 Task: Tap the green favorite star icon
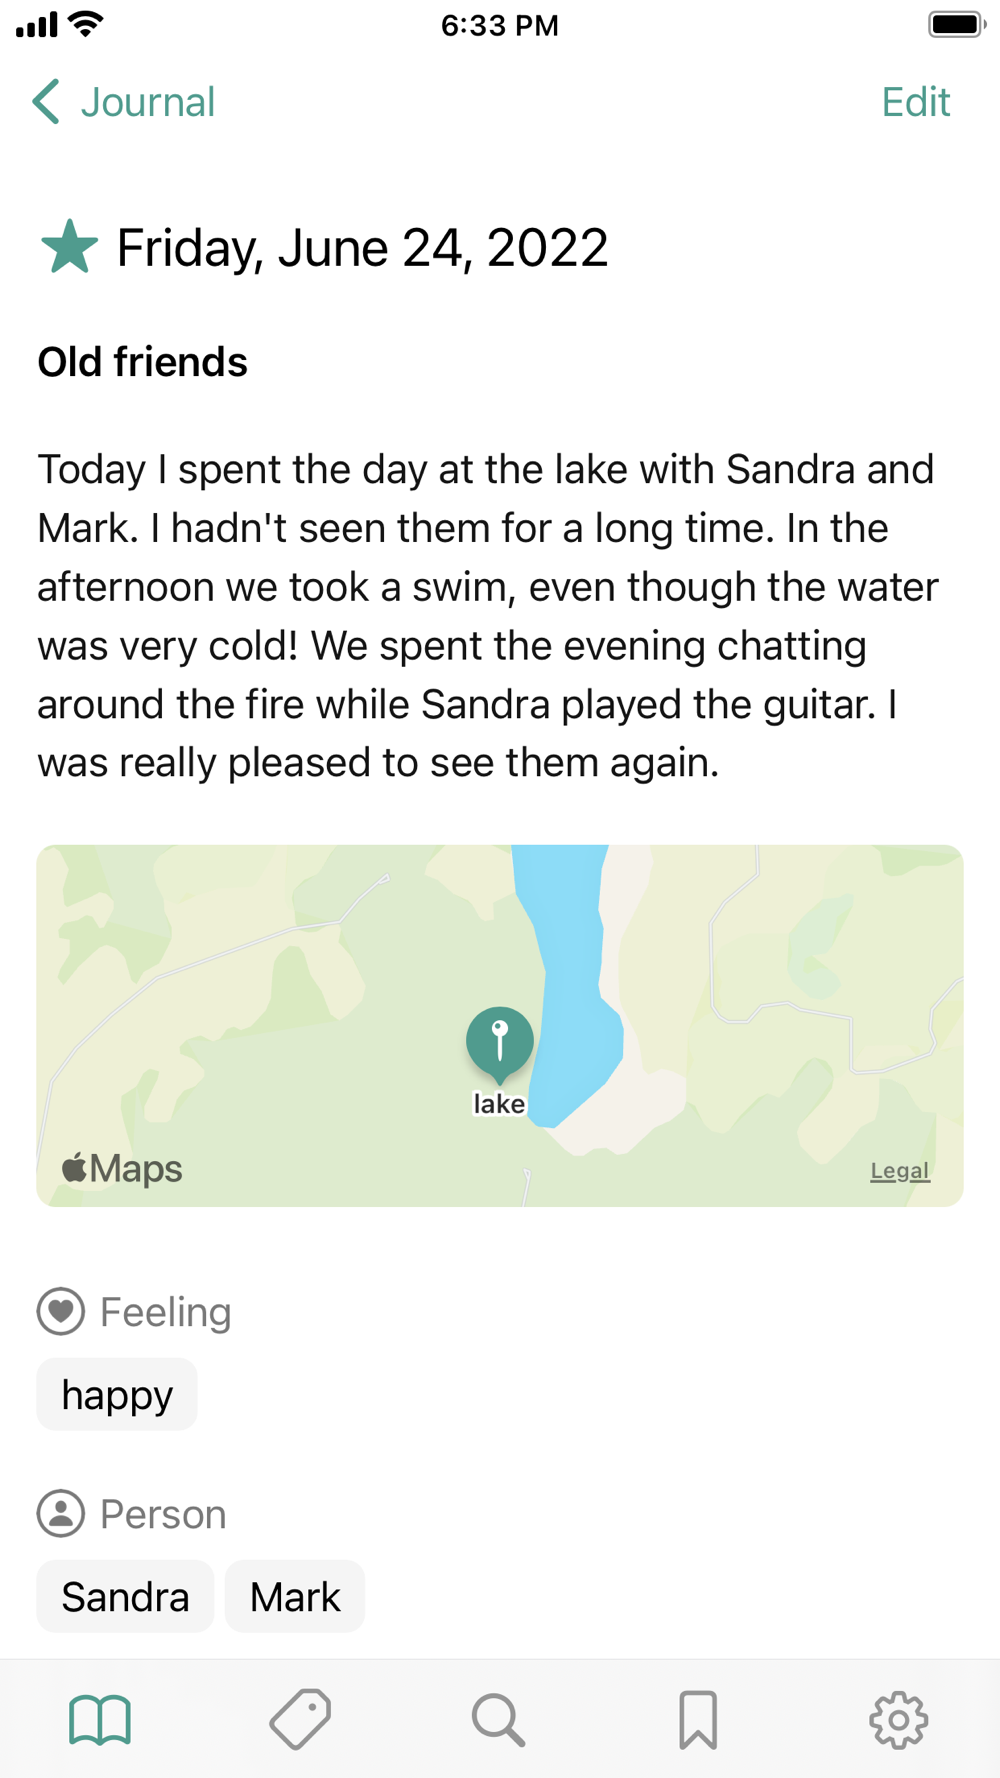pos(69,247)
